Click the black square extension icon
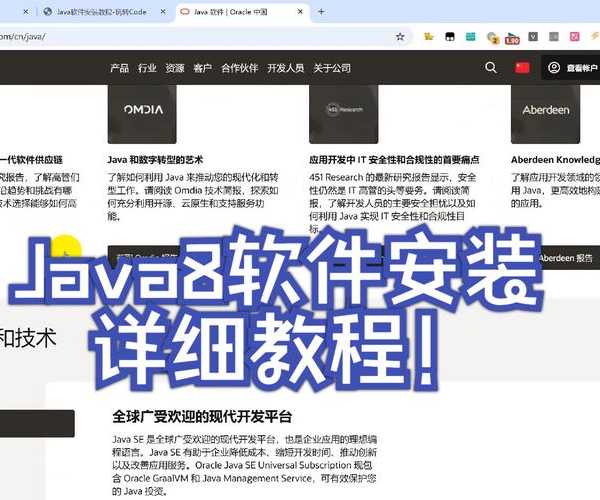Image resolution: width=600 pixels, height=500 pixels. [x=450, y=37]
